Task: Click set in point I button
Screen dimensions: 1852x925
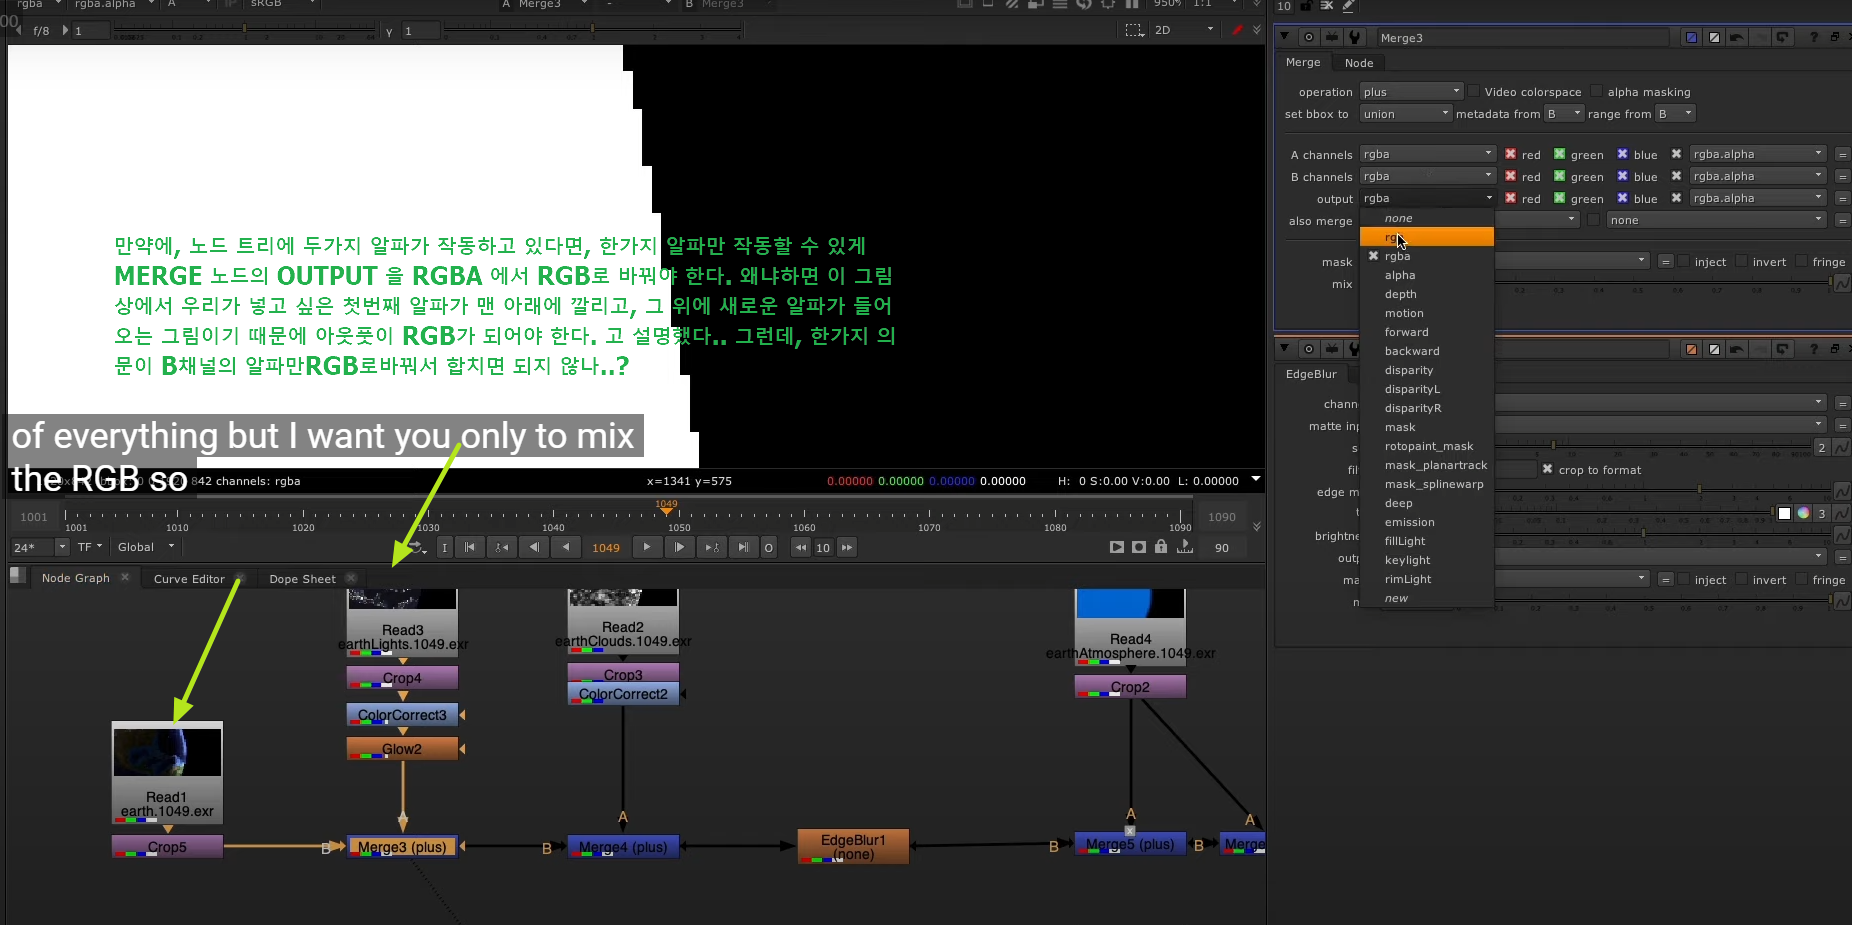Action: (445, 547)
